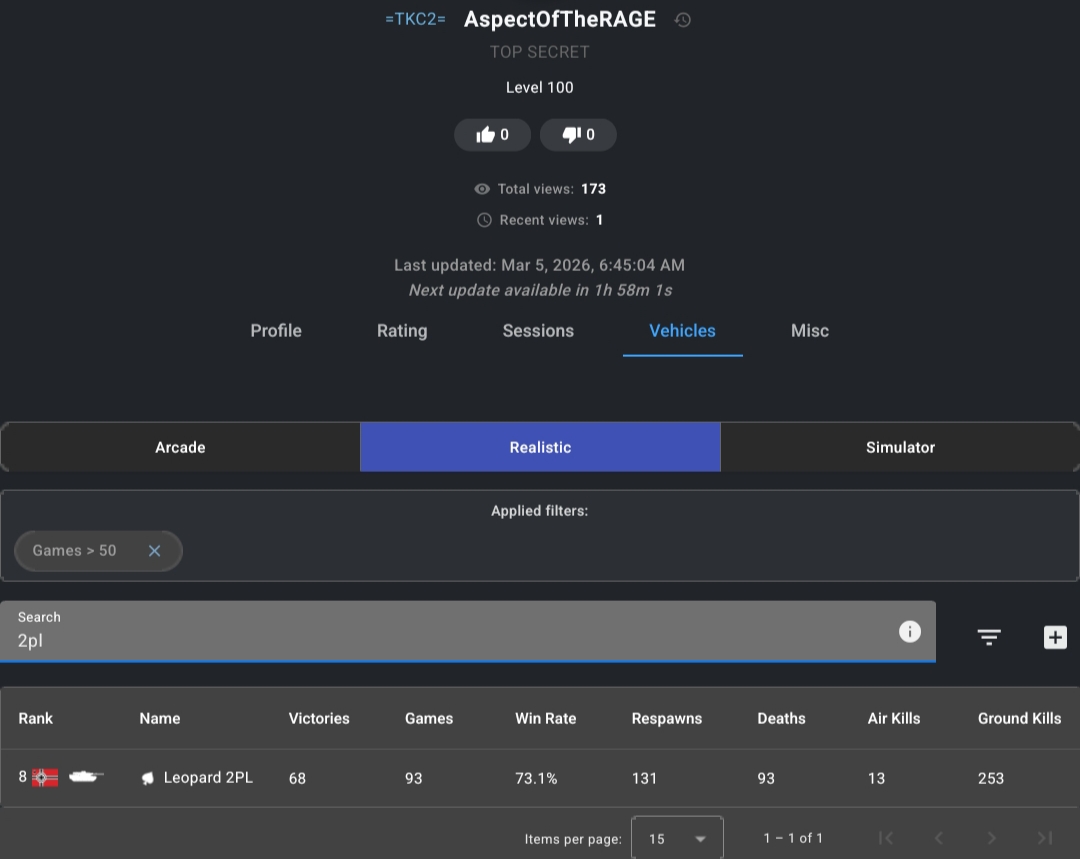Click the thumbs up like button

[492, 135]
